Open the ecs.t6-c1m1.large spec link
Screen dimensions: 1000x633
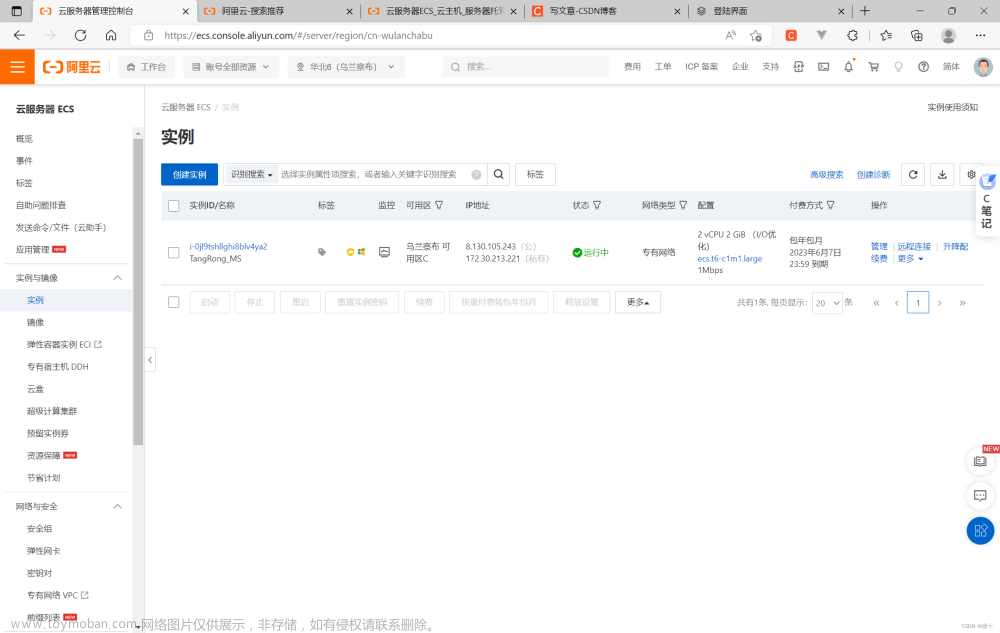pyautogui.click(x=730, y=259)
